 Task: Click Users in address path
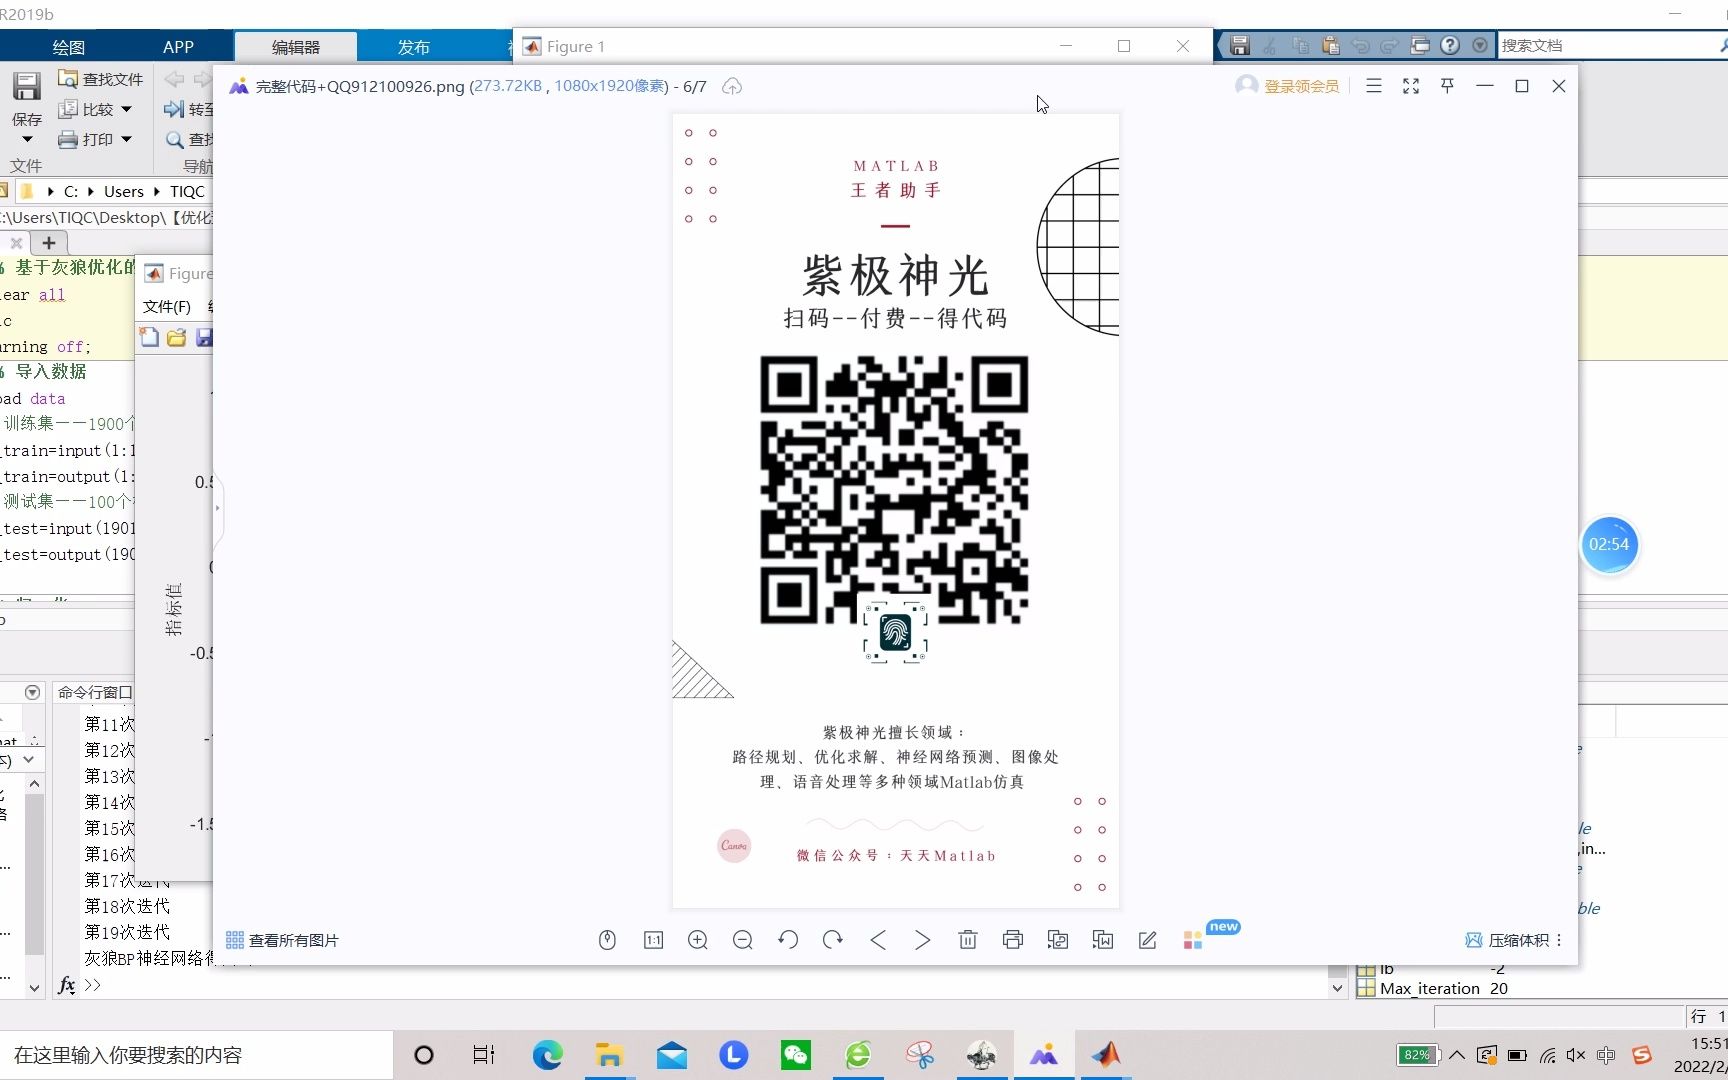(x=124, y=191)
